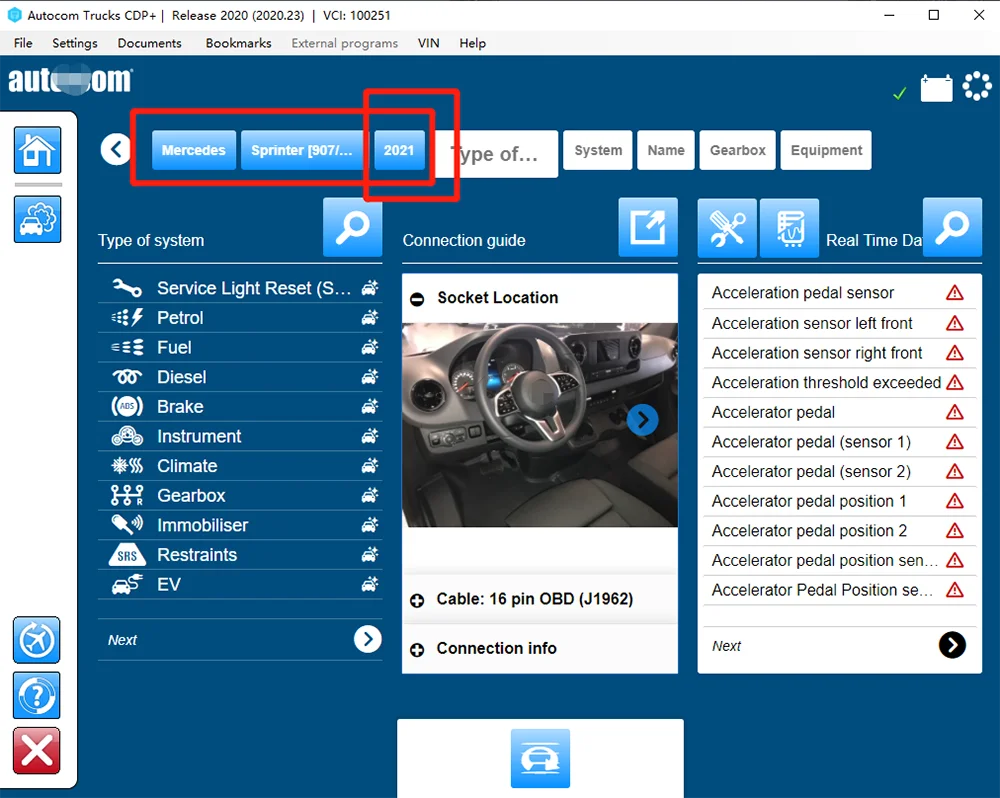Image resolution: width=1000 pixels, height=798 pixels.
Task: Select Acceleration threshold exceeded parameter
Action: tap(839, 383)
